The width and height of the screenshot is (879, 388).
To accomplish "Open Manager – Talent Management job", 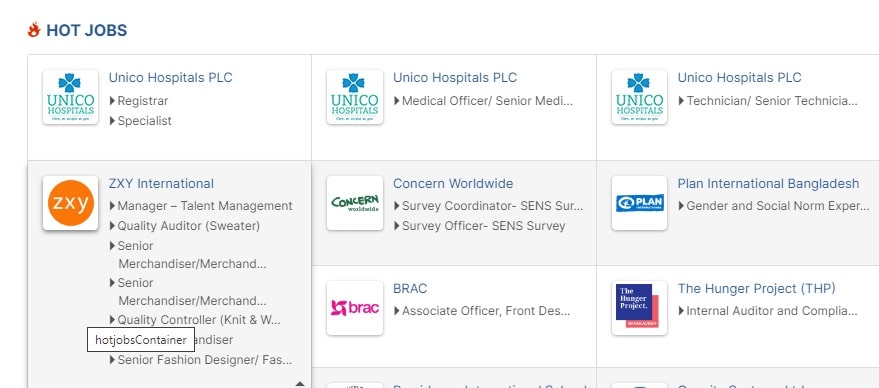I will tap(205, 206).
